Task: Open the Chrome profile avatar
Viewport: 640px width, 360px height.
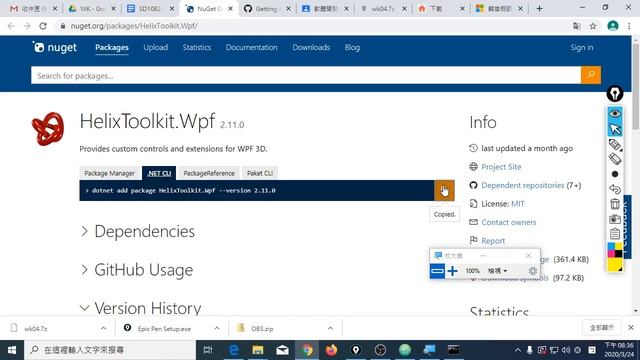Action: tap(613, 26)
